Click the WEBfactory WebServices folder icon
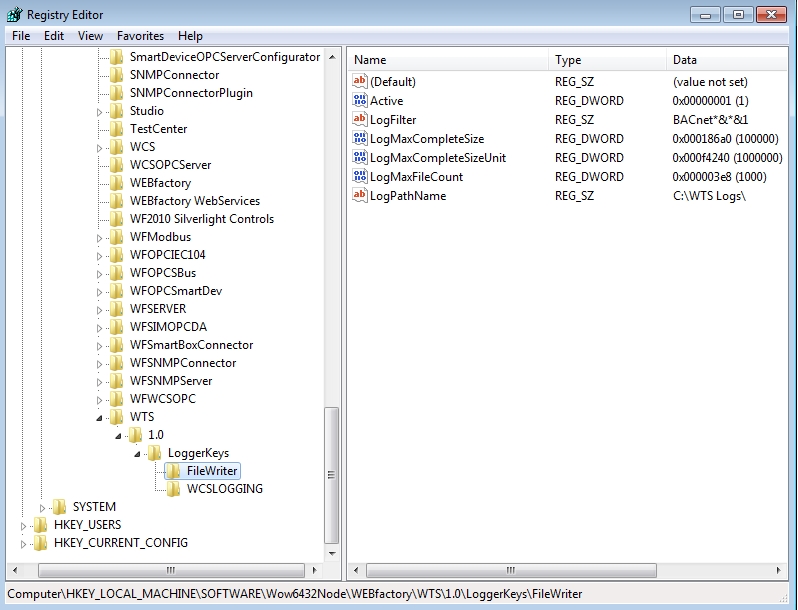 [x=117, y=201]
